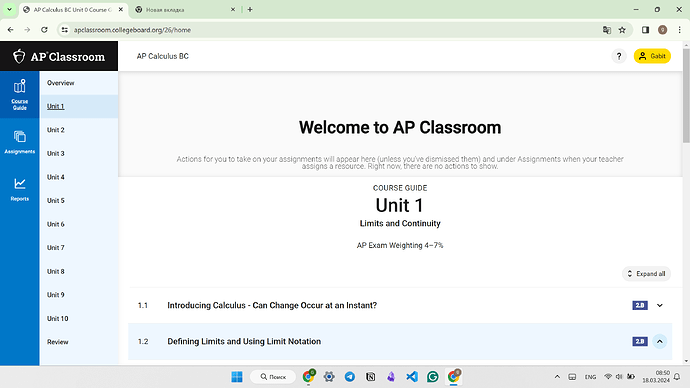The image size is (690, 388).
Task: Bookmark this page with the star icon
Action: [x=622, y=30]
